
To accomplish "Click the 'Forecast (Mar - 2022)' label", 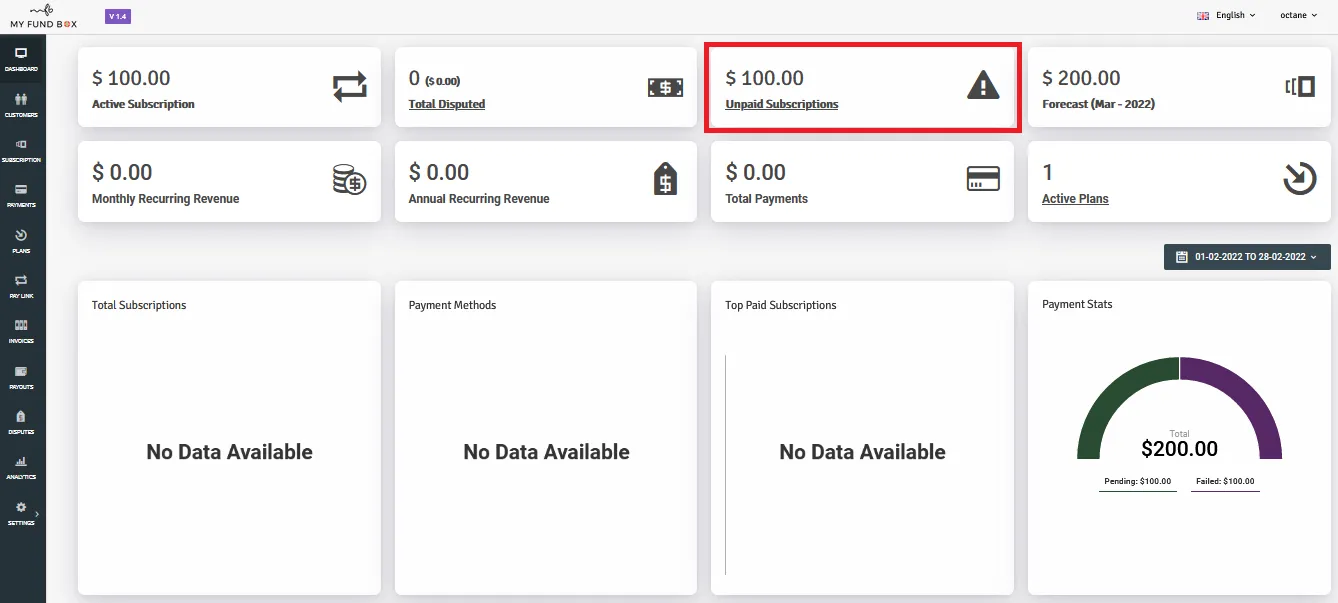I will [x=1098, y=104].
